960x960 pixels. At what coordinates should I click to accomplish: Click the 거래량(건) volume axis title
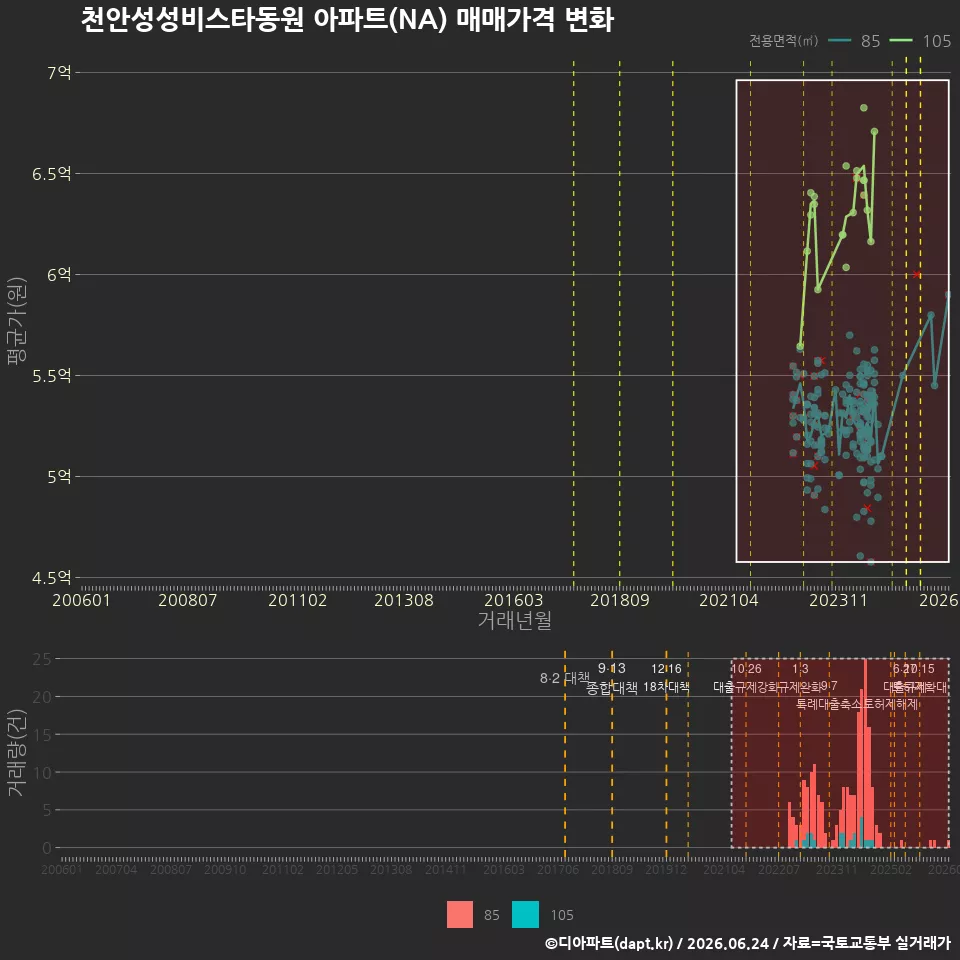pyautogui.click(x=17, y=753)
